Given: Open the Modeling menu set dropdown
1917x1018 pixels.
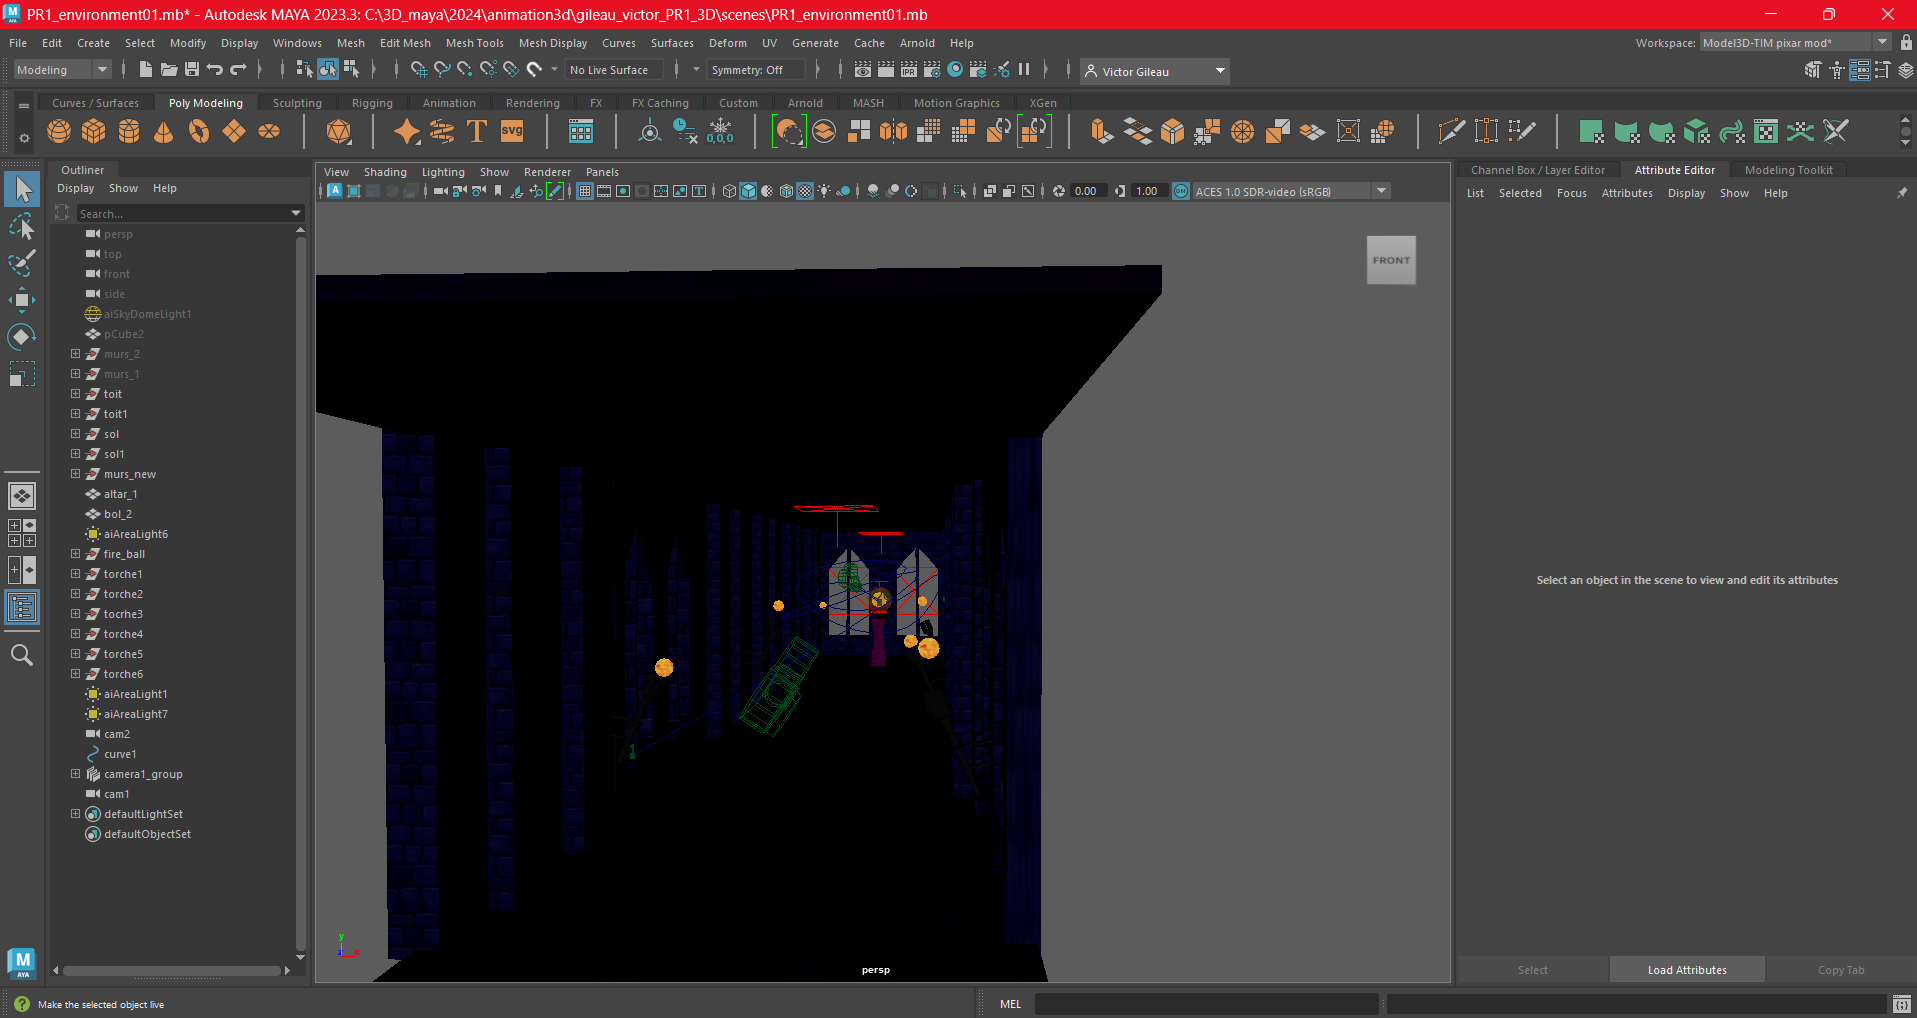Looking at the screenshot, I should pyautogui.click(x=62, y=70).
